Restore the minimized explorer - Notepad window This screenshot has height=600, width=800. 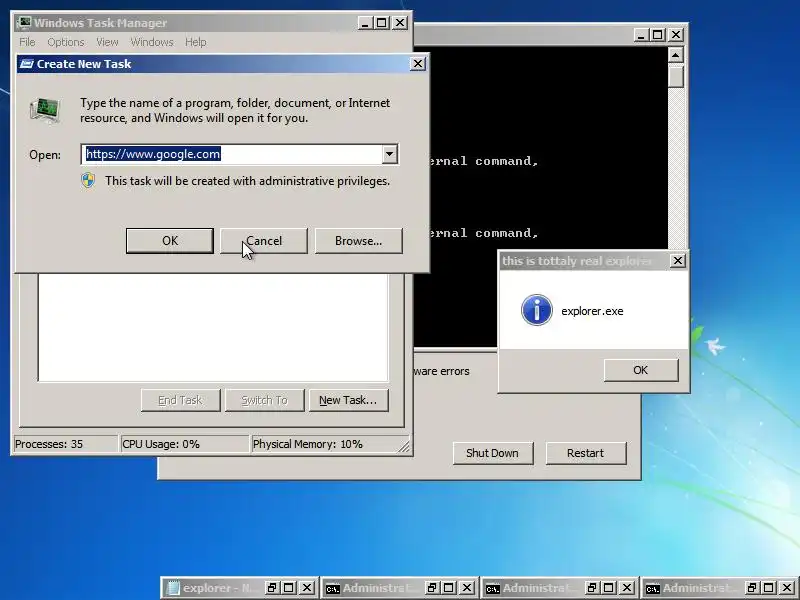tap(271, 588)
